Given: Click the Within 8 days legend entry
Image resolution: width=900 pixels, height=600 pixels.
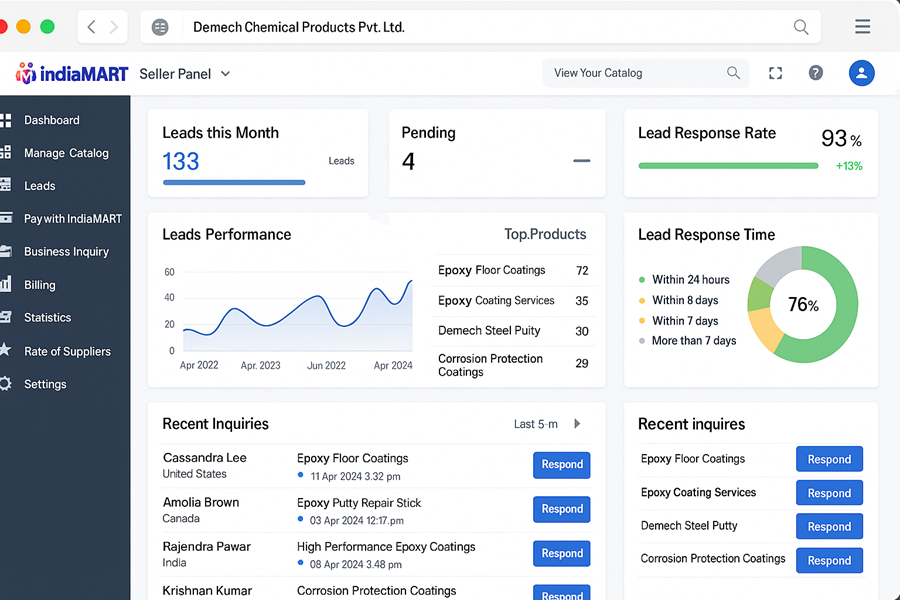Looking at the screenshot, I should [678, 300].
